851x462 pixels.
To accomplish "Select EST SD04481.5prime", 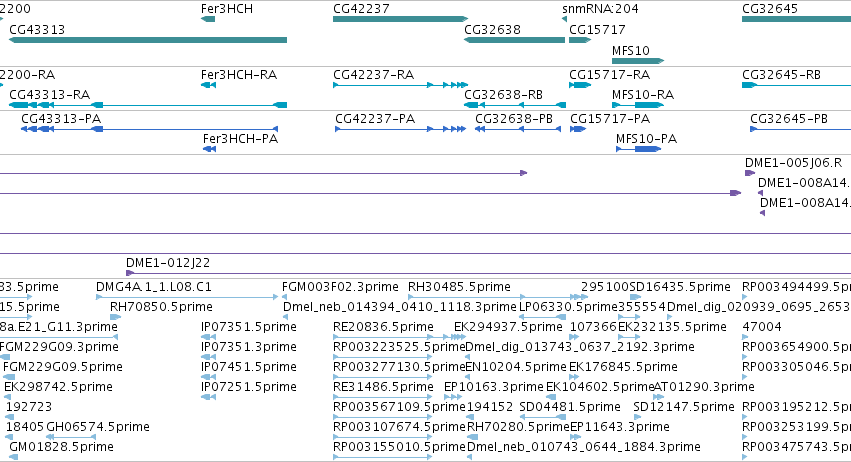I will [x=541, y=417].
